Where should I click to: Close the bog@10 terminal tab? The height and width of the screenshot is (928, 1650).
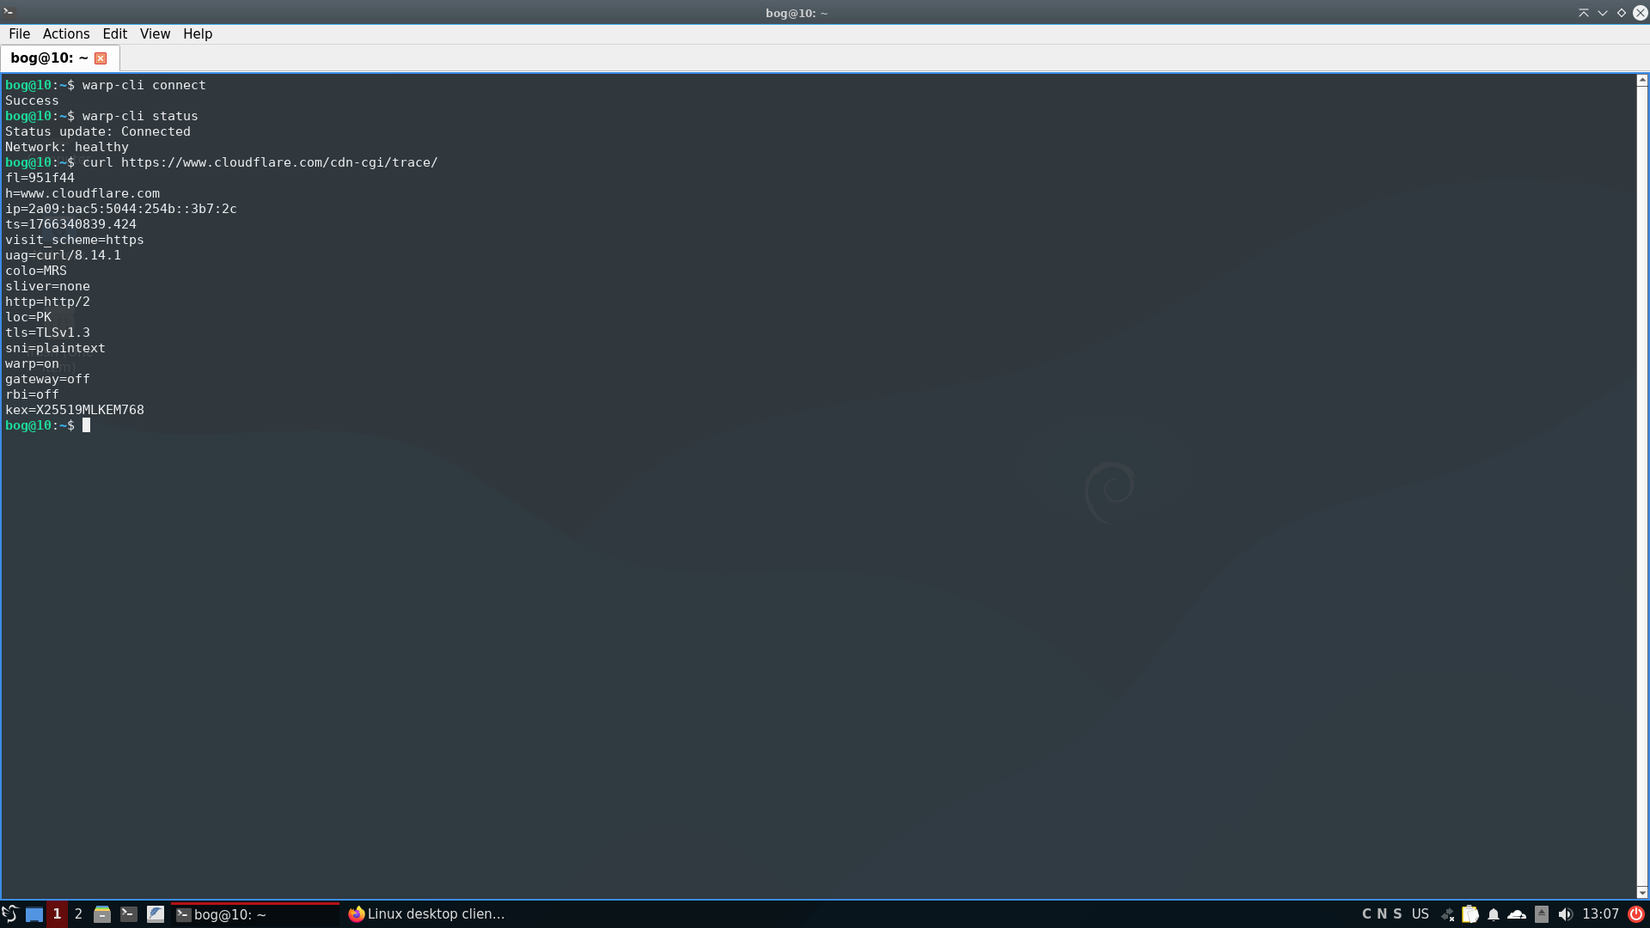pos(101,58)
